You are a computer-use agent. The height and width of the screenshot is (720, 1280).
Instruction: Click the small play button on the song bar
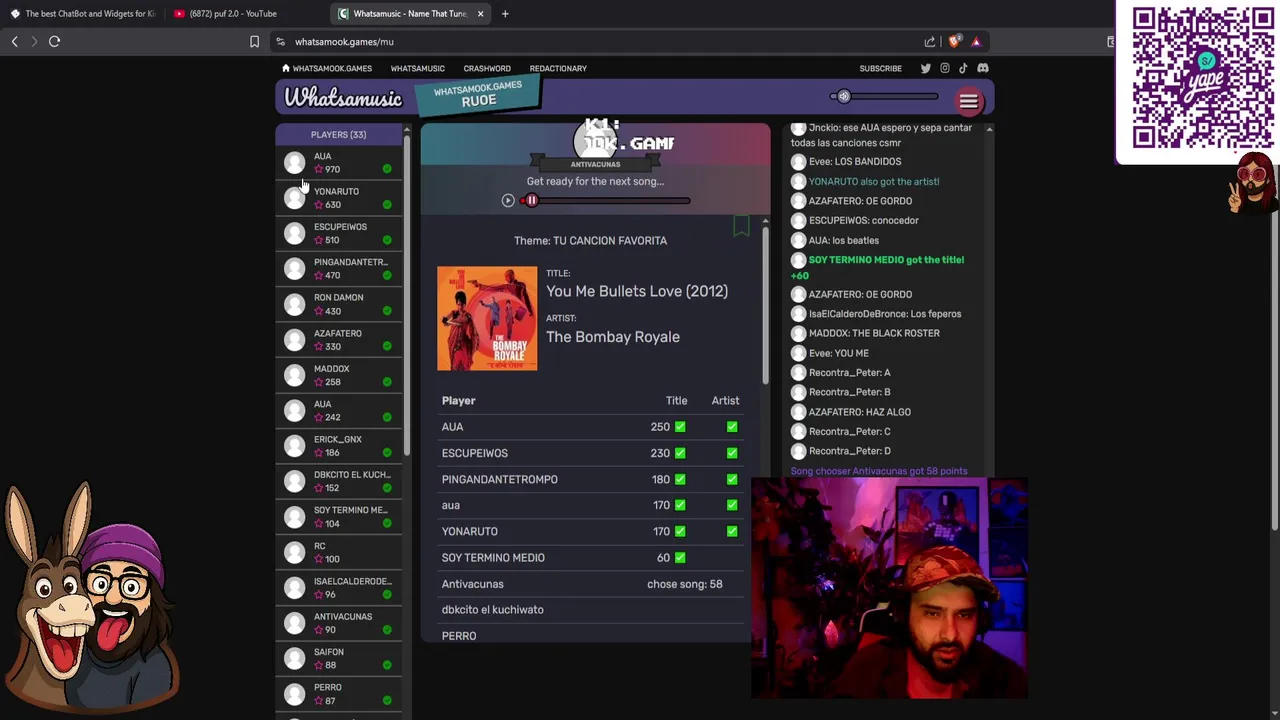pos(508,201)
